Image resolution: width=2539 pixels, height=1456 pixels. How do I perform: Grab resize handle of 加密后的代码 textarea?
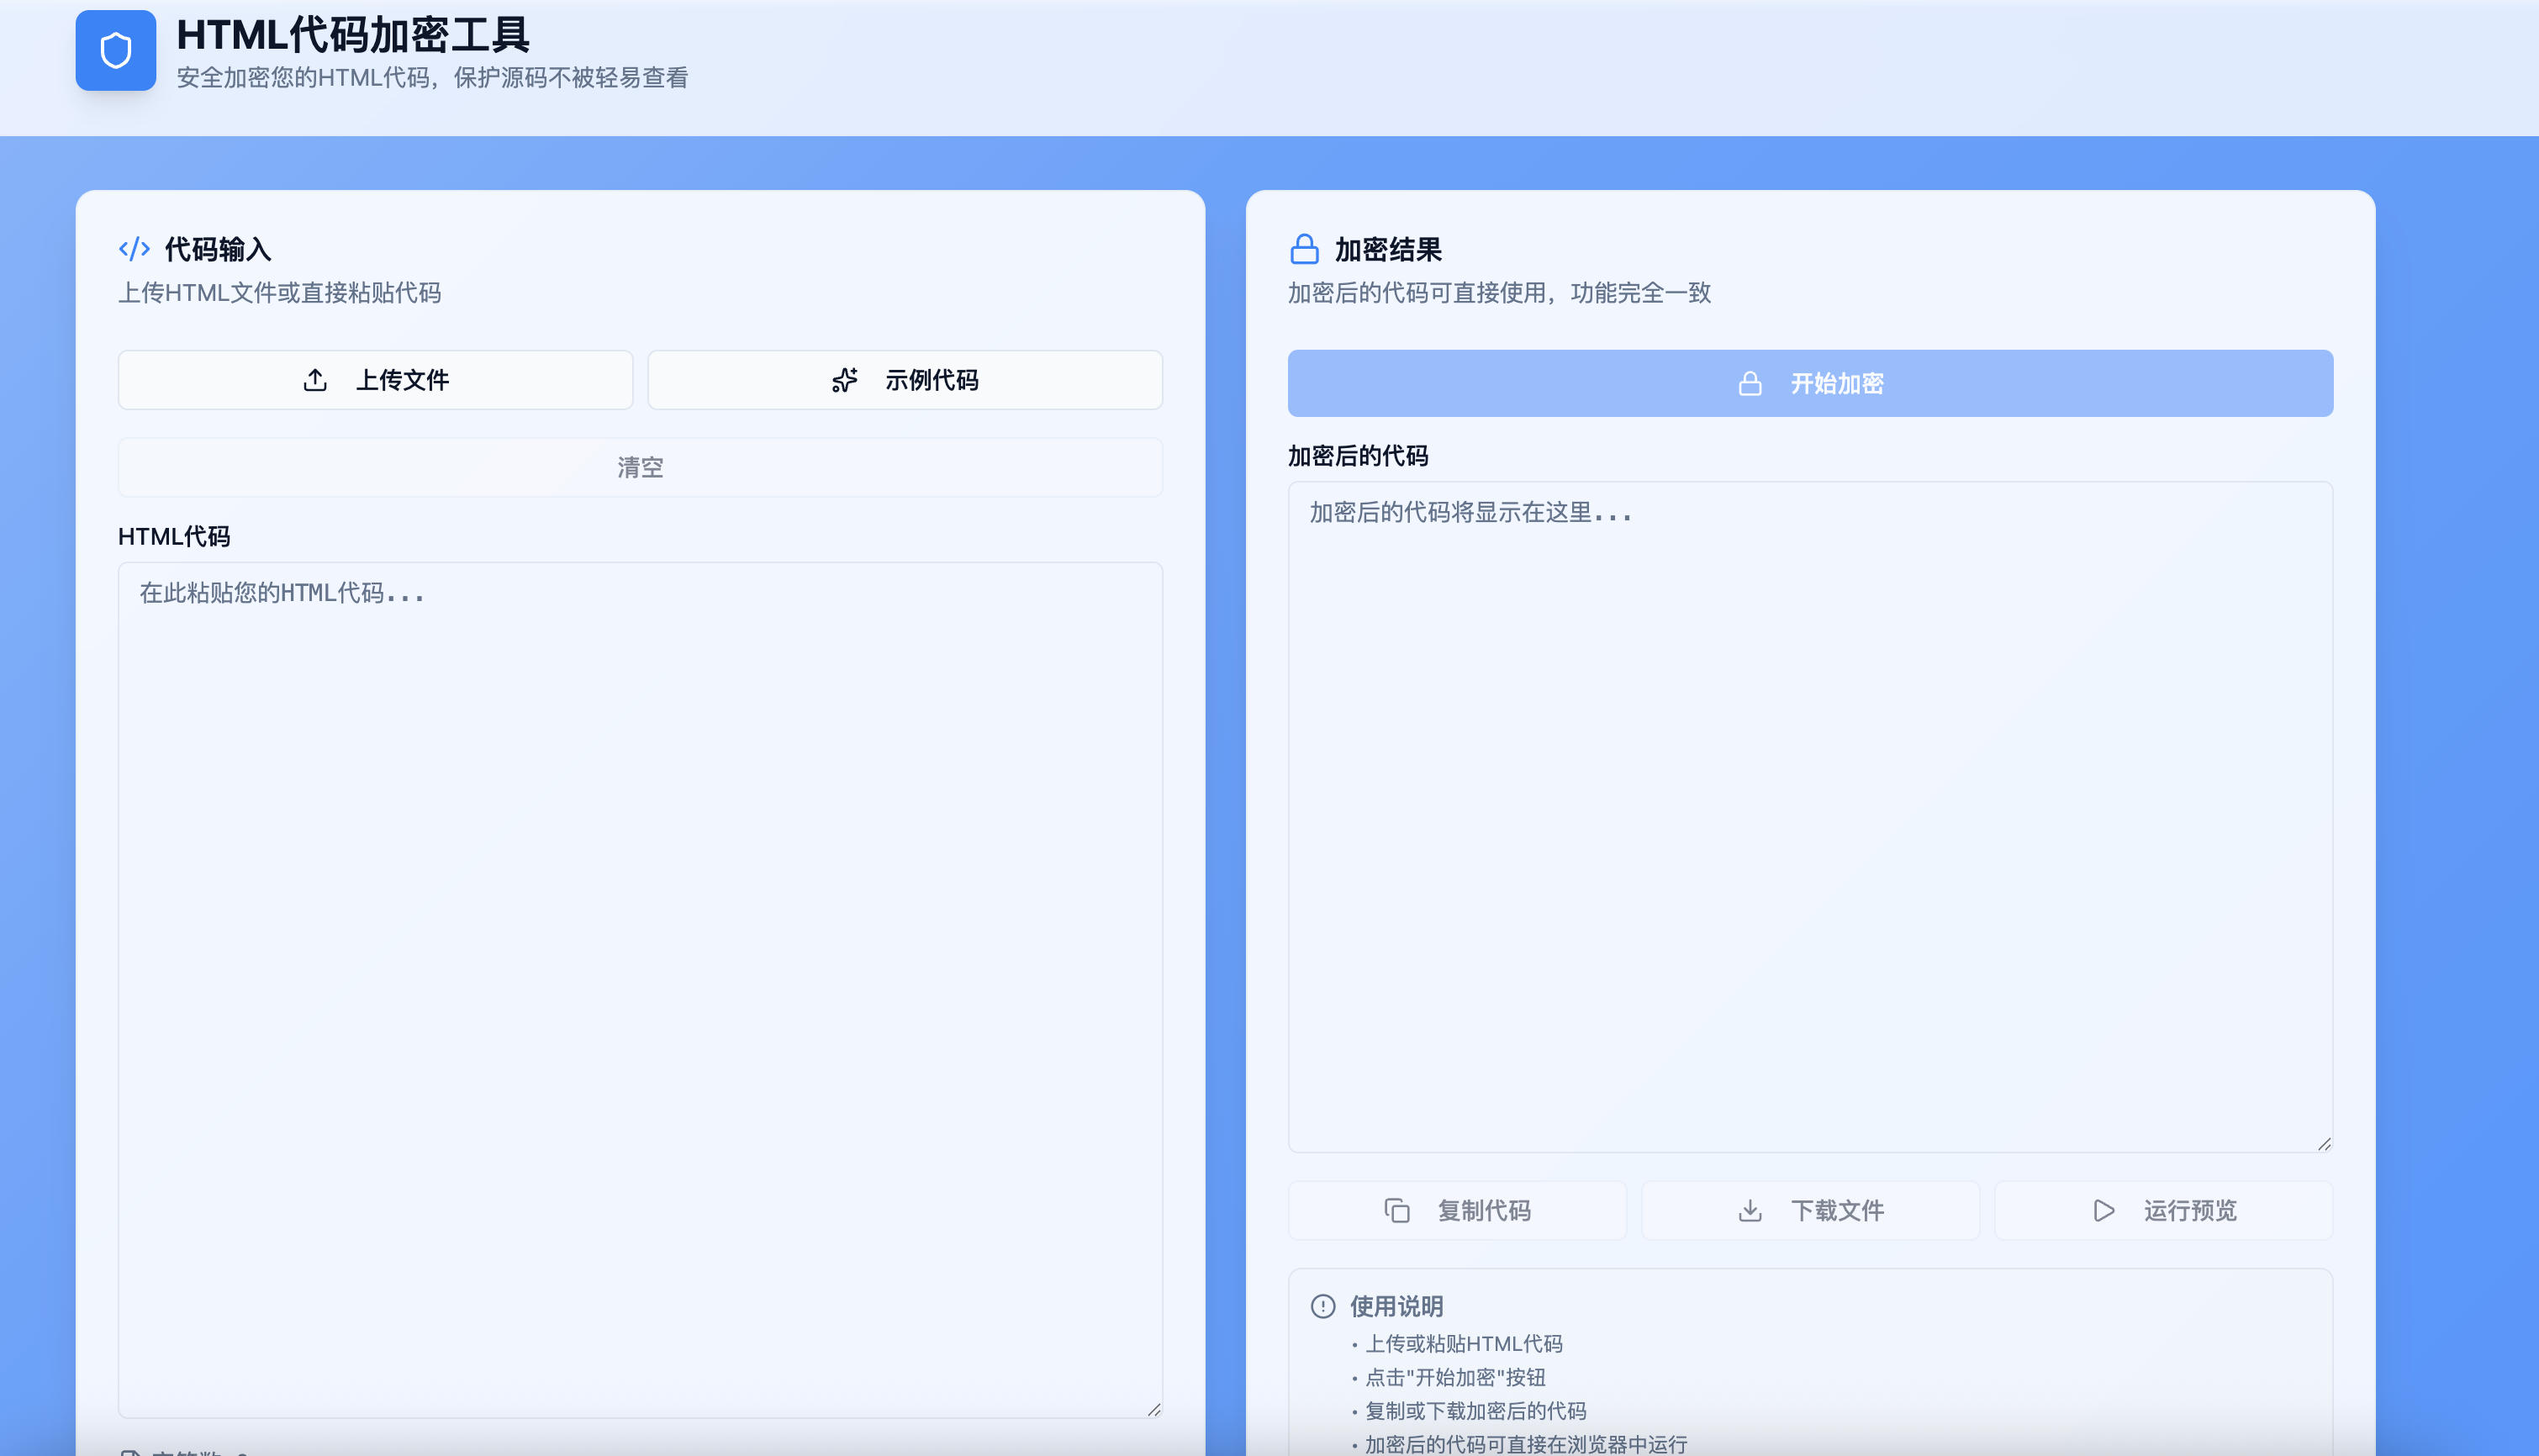(2324, 1144)
